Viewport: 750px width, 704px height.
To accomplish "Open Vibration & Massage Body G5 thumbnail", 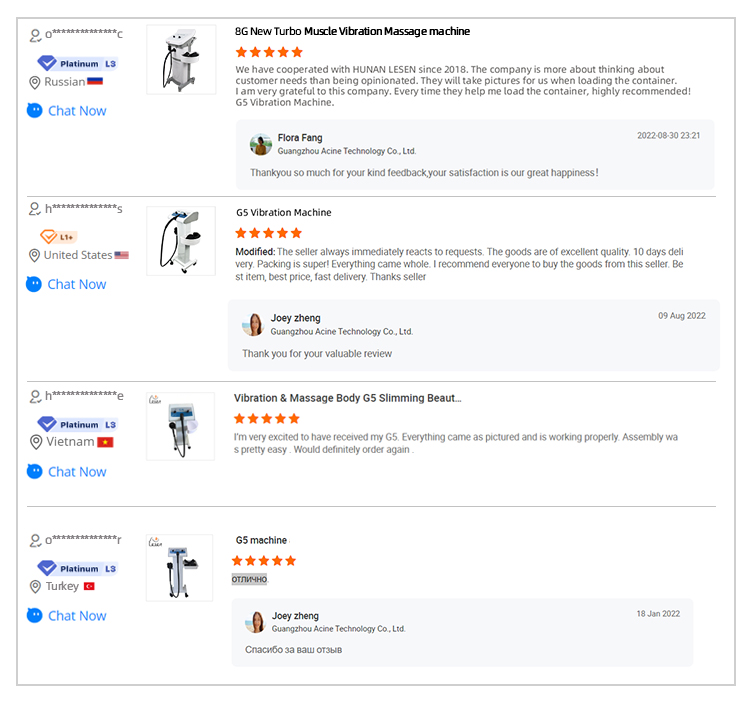I will click(181, 426).
